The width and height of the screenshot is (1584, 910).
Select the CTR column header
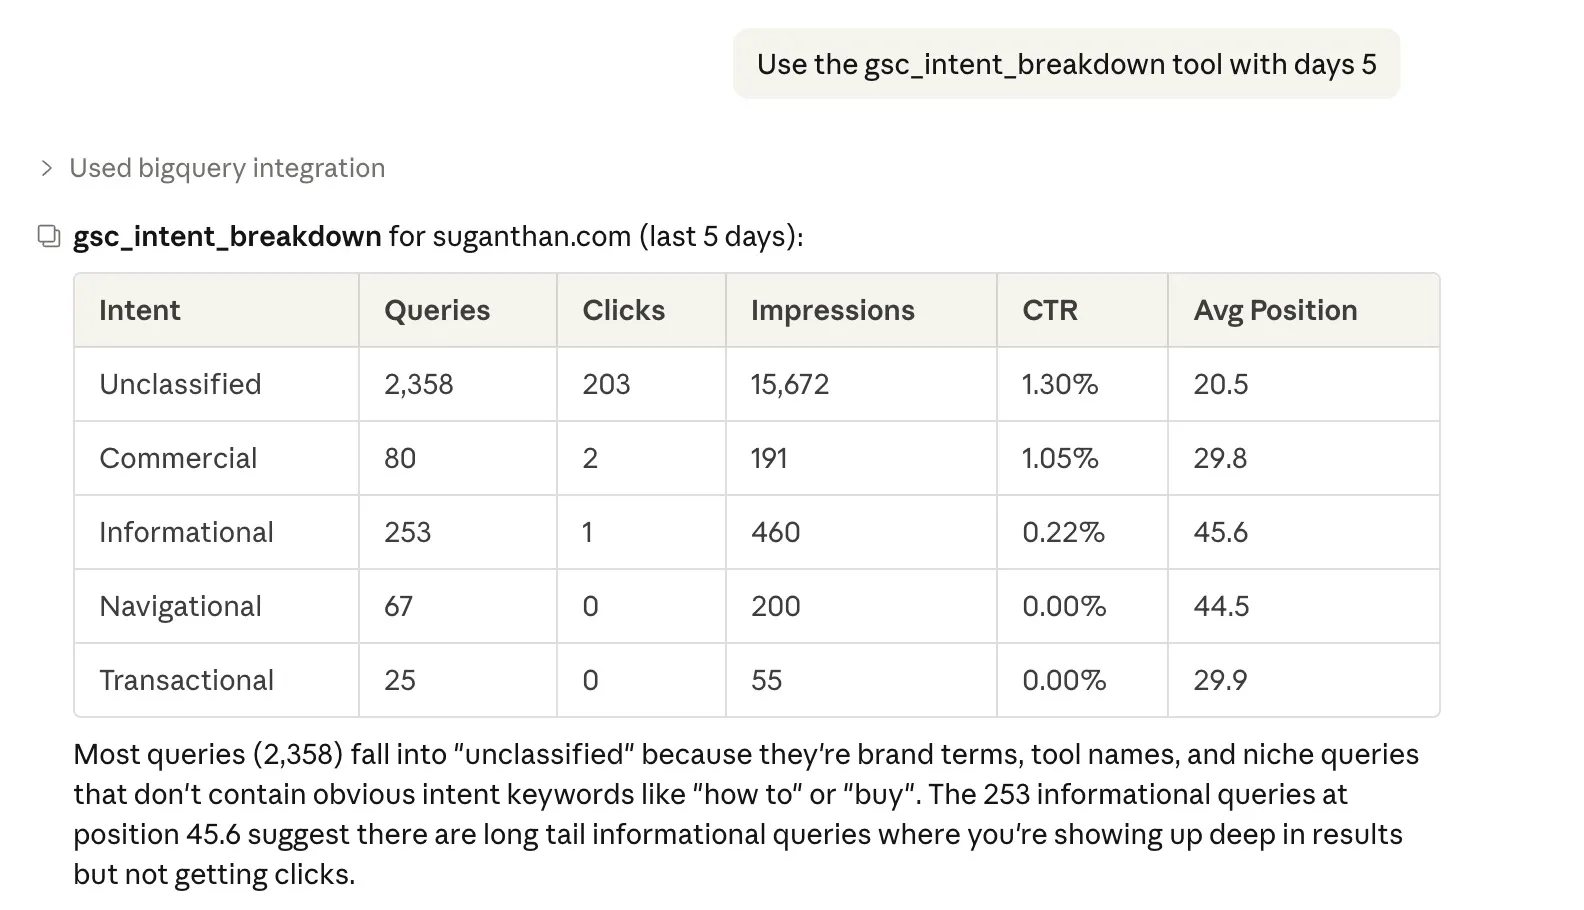(x=1050, y=310)
